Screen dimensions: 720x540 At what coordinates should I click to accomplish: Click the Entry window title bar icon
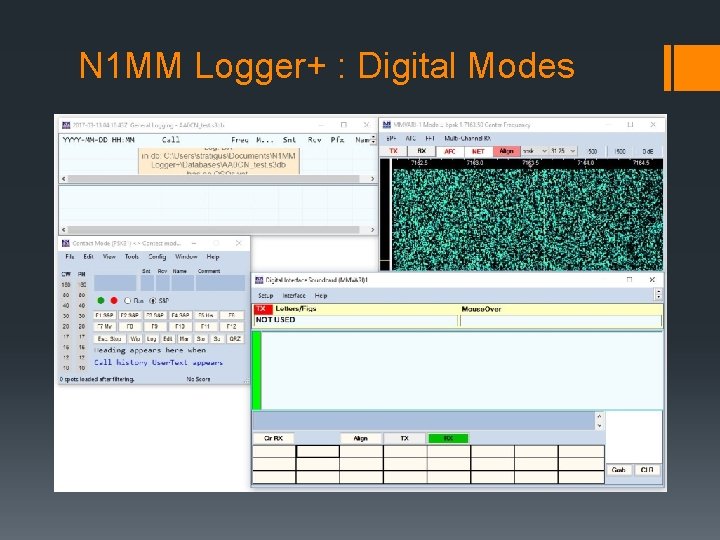[66, 243]
